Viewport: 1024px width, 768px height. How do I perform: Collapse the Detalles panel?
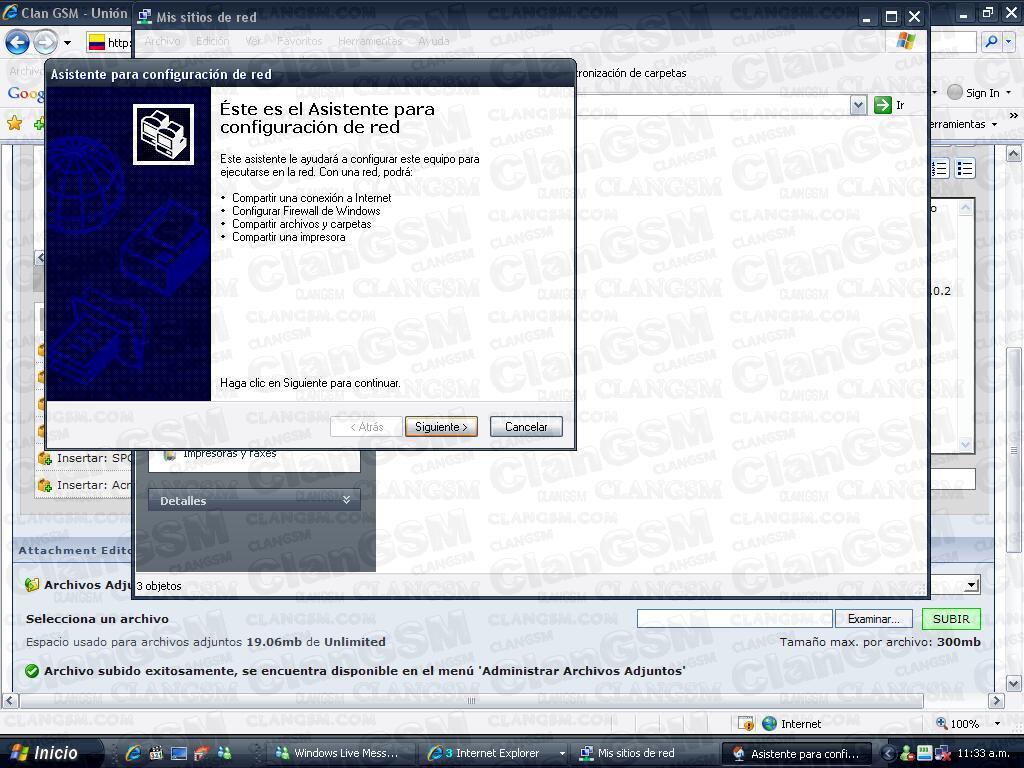[x=350, y=500]
